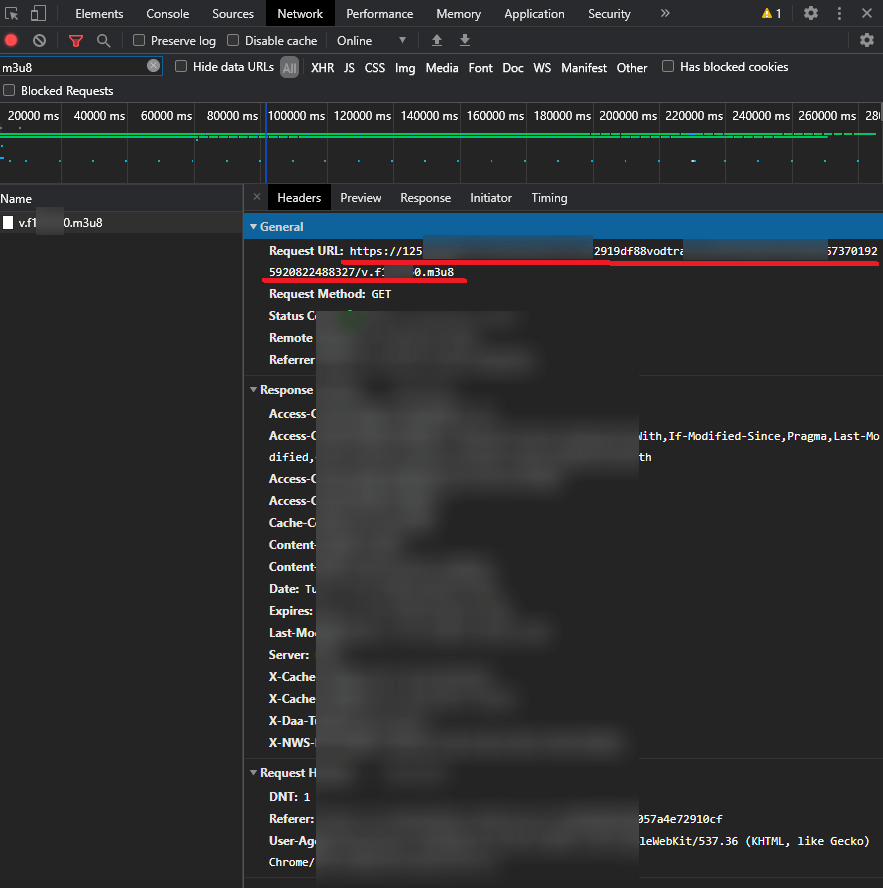Collapse the General headers section
The image size is (883, 888).
click(x=254, y=227)
